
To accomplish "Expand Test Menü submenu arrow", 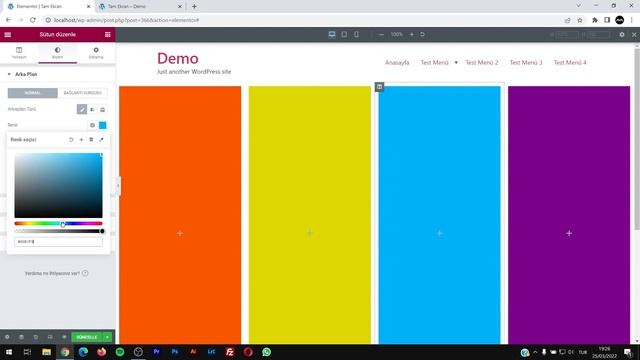I will point(456,62).
